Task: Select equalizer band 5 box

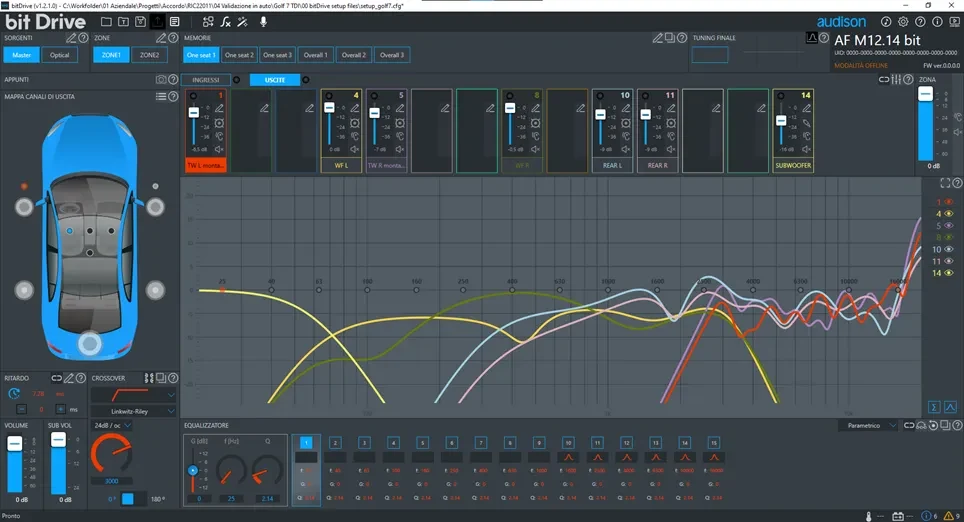Action: tap(422, 443)
